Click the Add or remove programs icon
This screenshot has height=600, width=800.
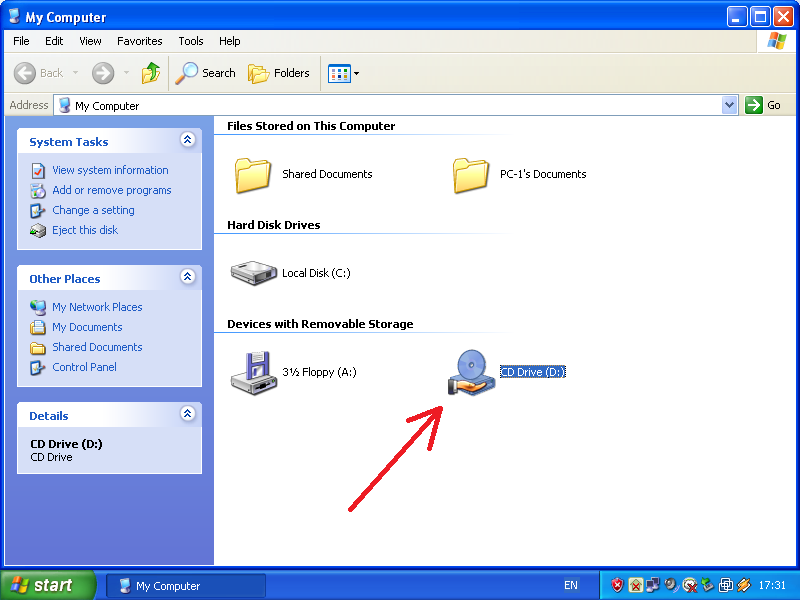[38, 190]
